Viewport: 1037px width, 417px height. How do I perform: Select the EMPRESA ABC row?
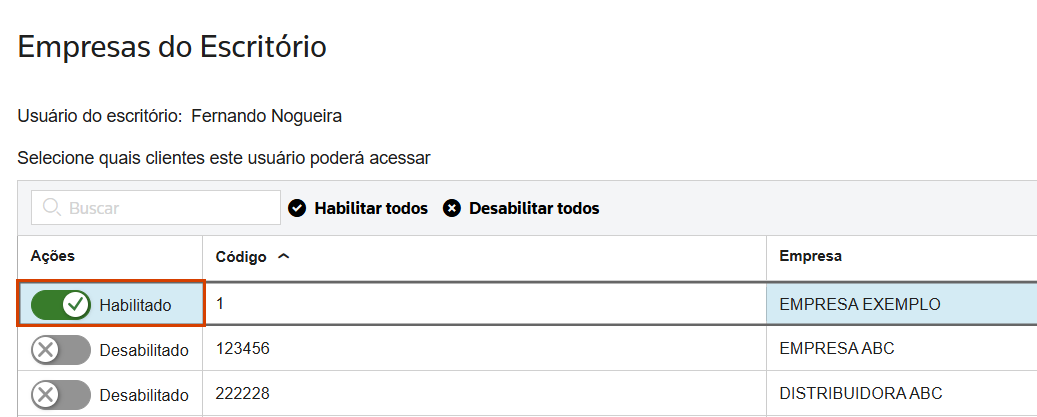click(836, 349)
